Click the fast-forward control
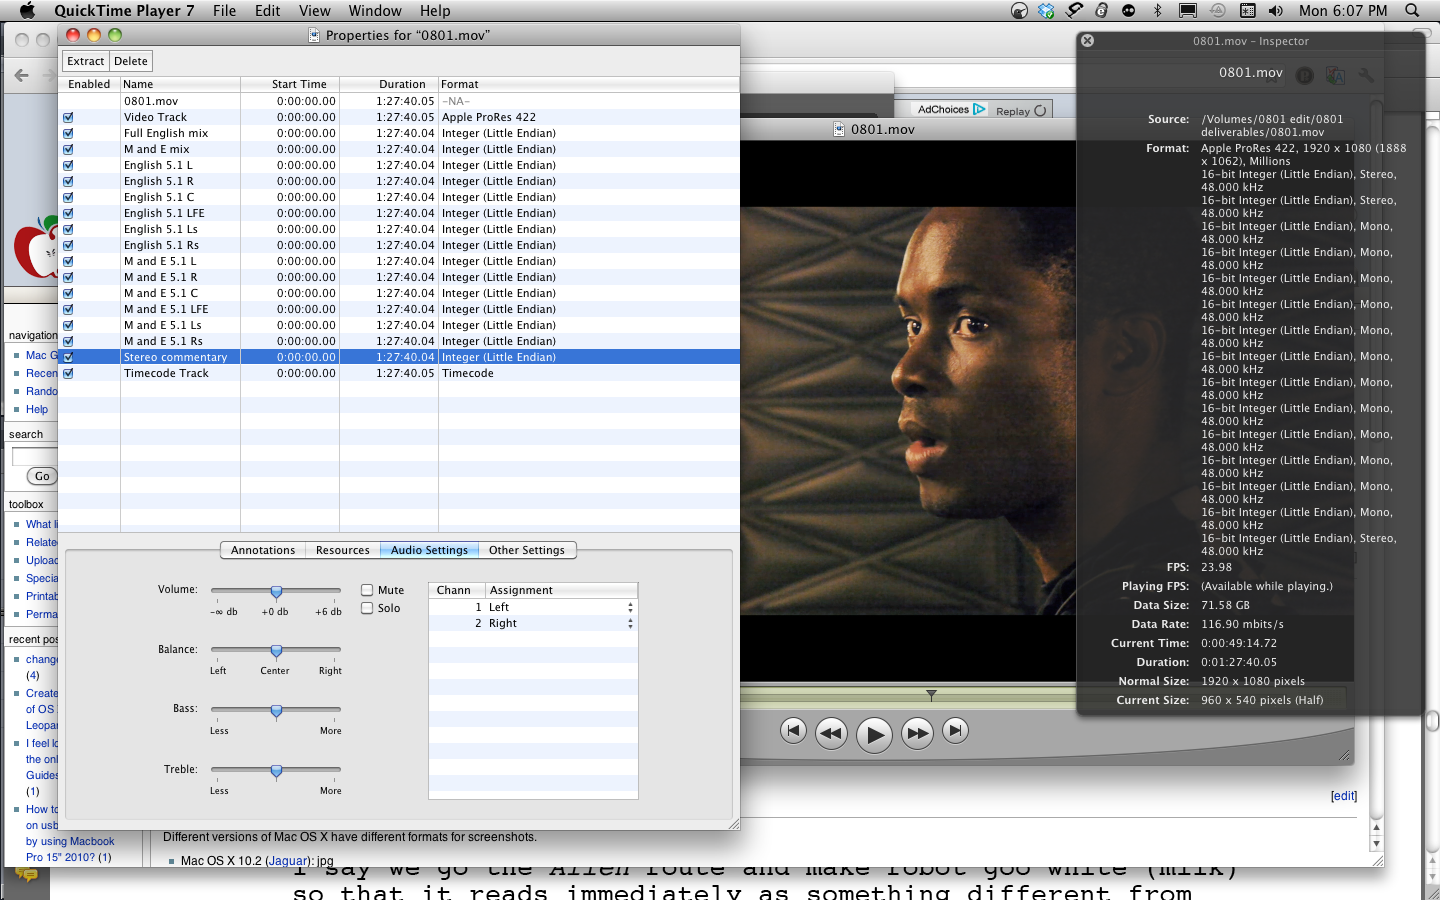Viewport: 1440px width, 900px height. pos(917,732)
